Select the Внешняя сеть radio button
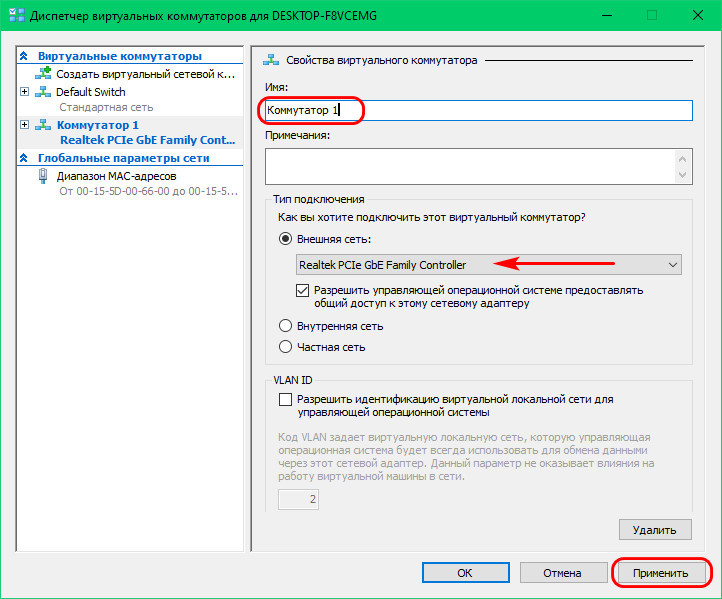Screen dimensions: 722x599 coord(285,239)
